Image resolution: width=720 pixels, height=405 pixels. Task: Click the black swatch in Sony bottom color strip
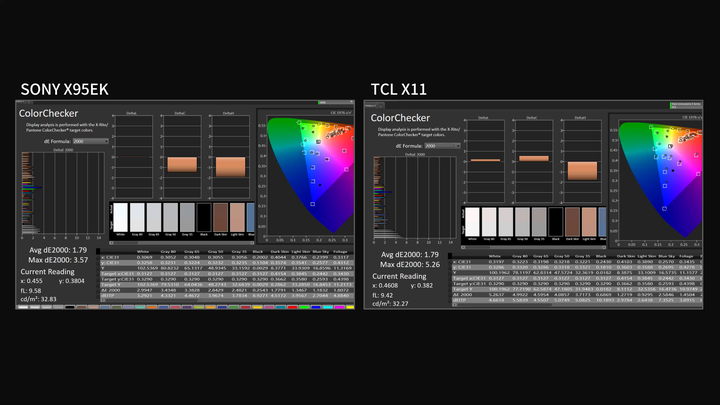click(70, 307)
